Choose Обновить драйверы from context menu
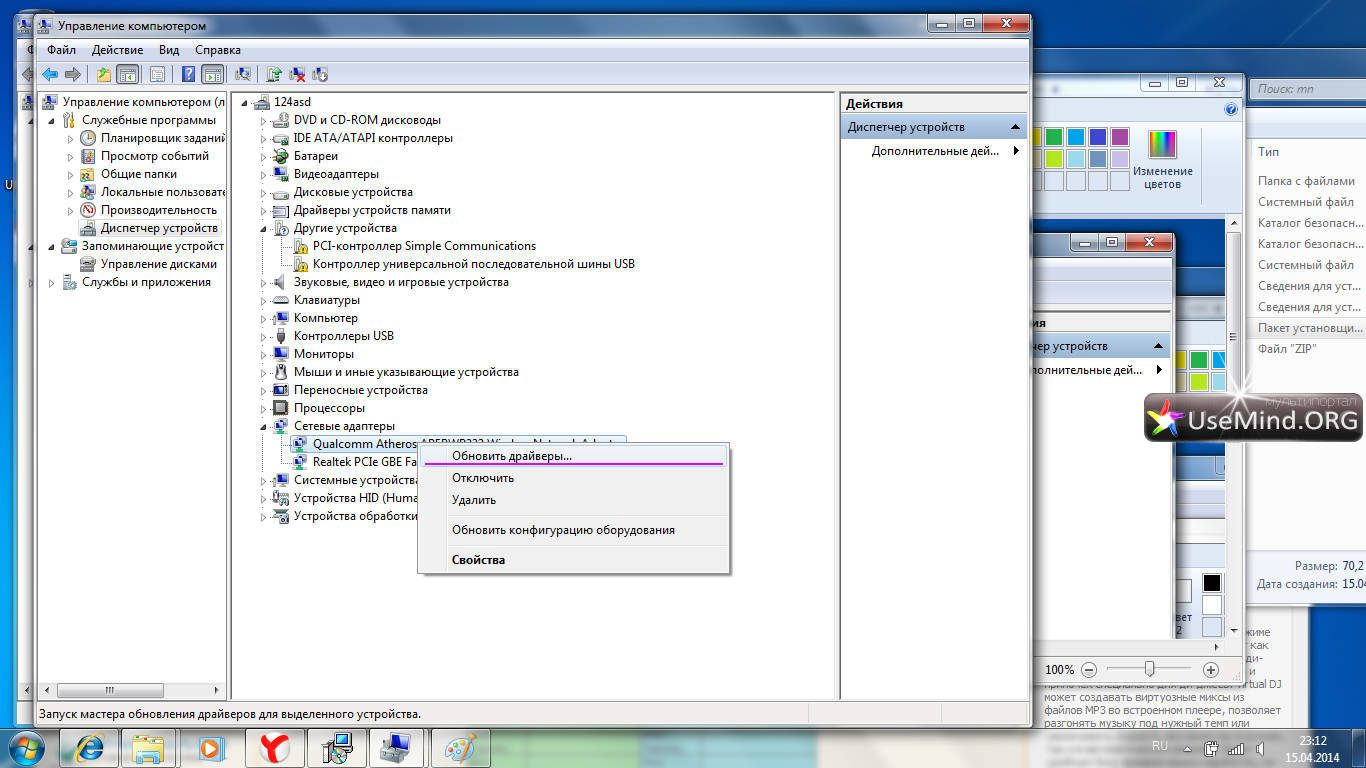1366x768 pixels. click(574, 455)
